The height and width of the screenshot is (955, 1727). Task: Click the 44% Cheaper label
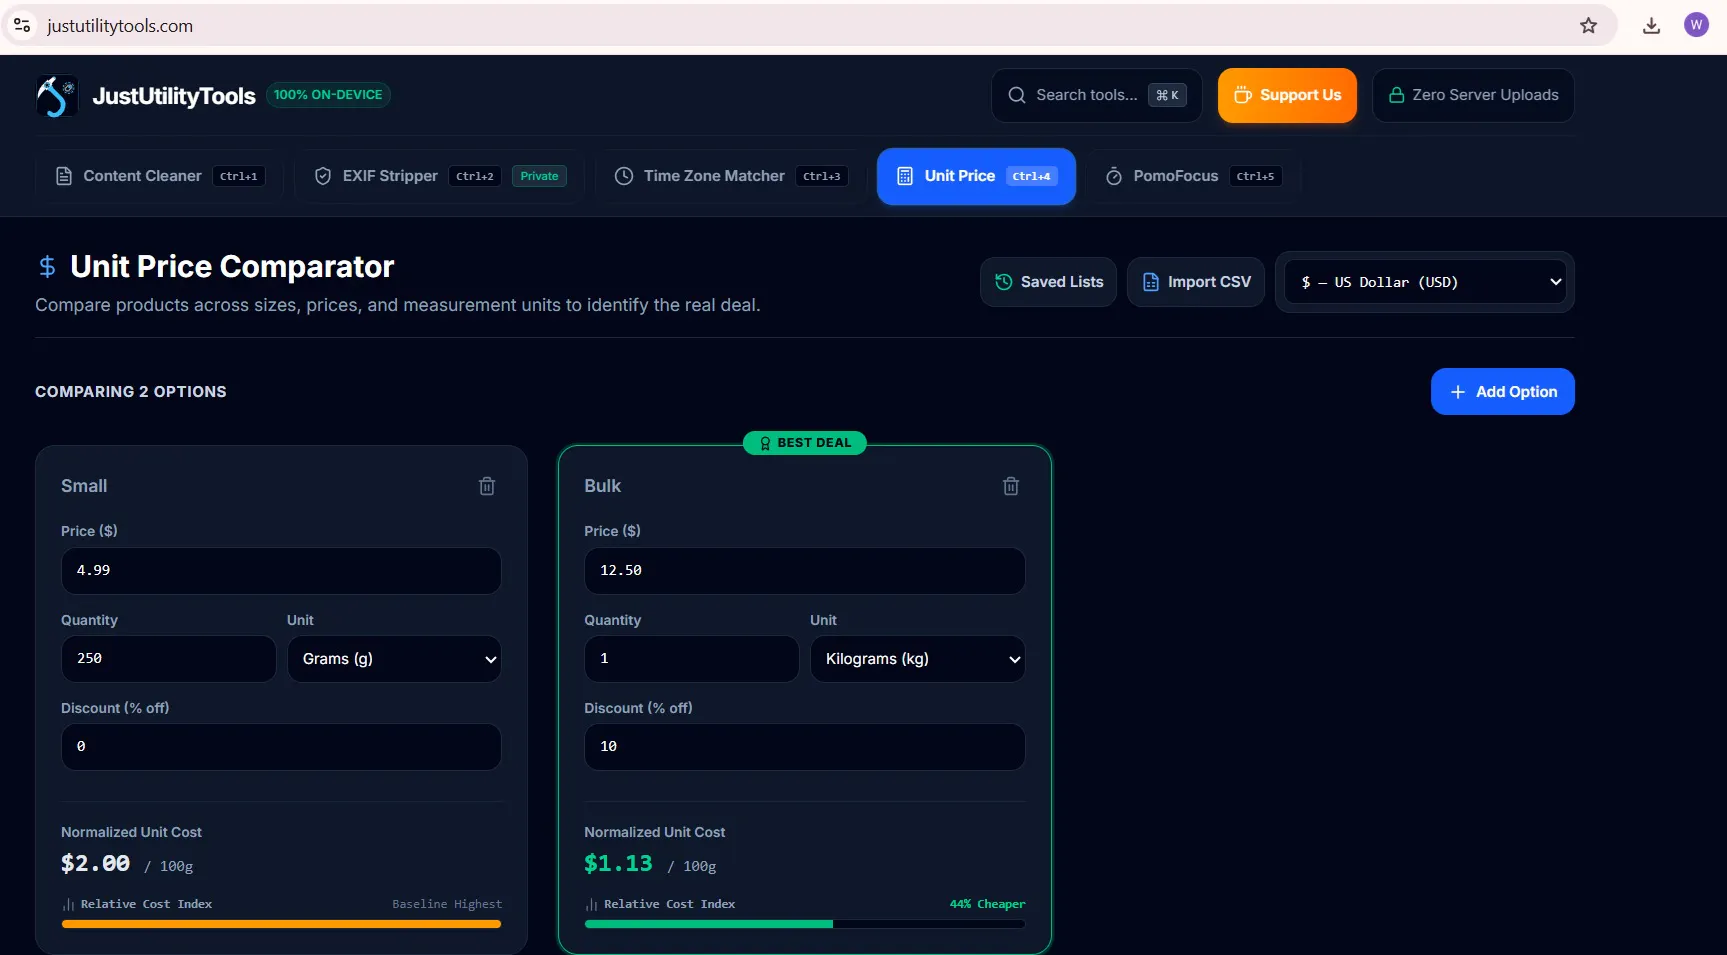point(987,904)
